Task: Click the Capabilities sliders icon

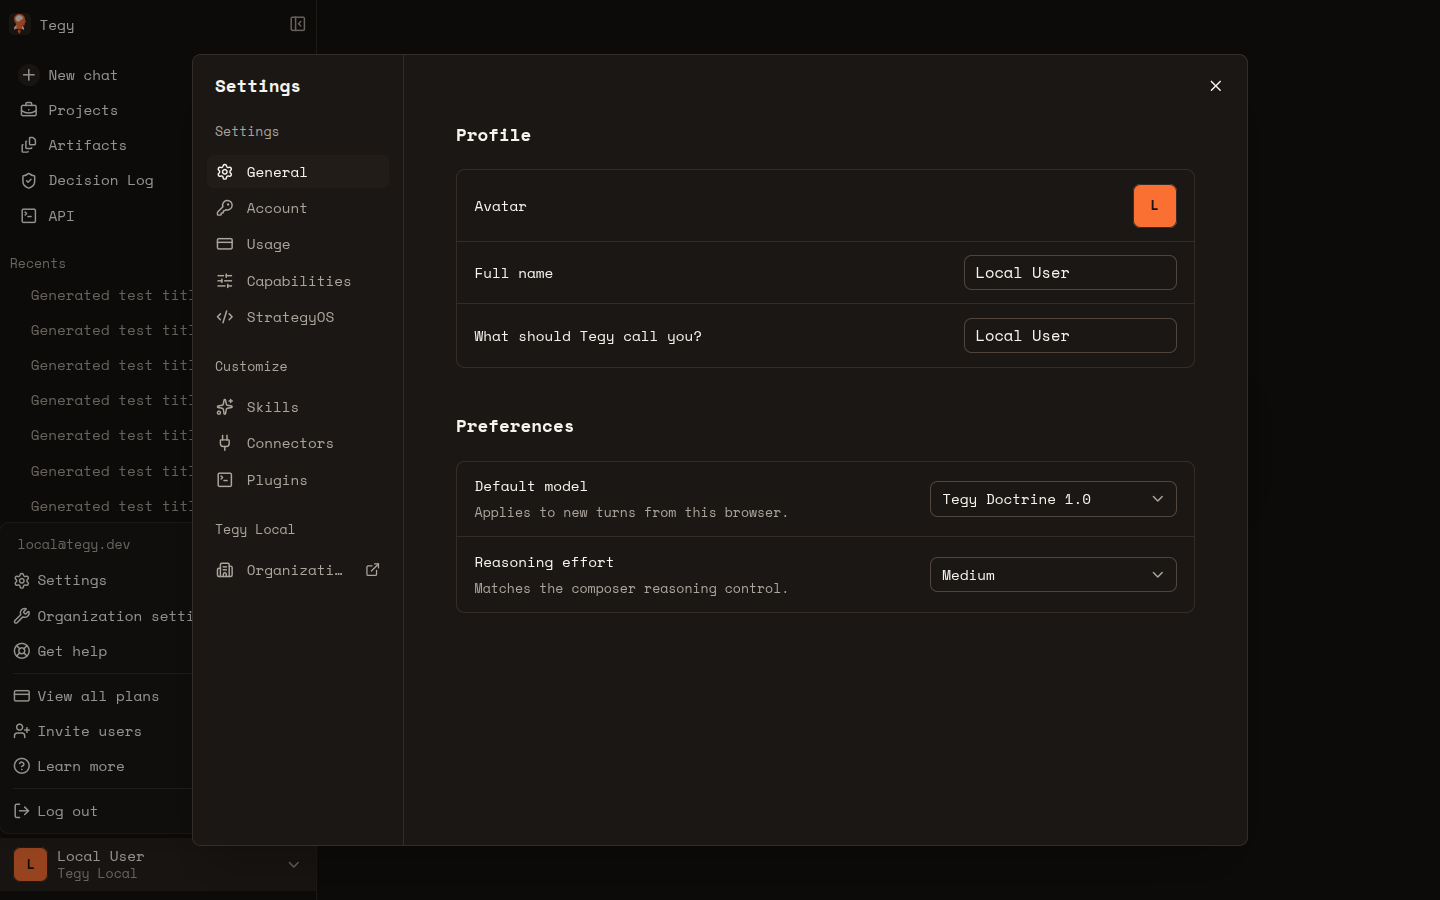Action: click(225, 281)
